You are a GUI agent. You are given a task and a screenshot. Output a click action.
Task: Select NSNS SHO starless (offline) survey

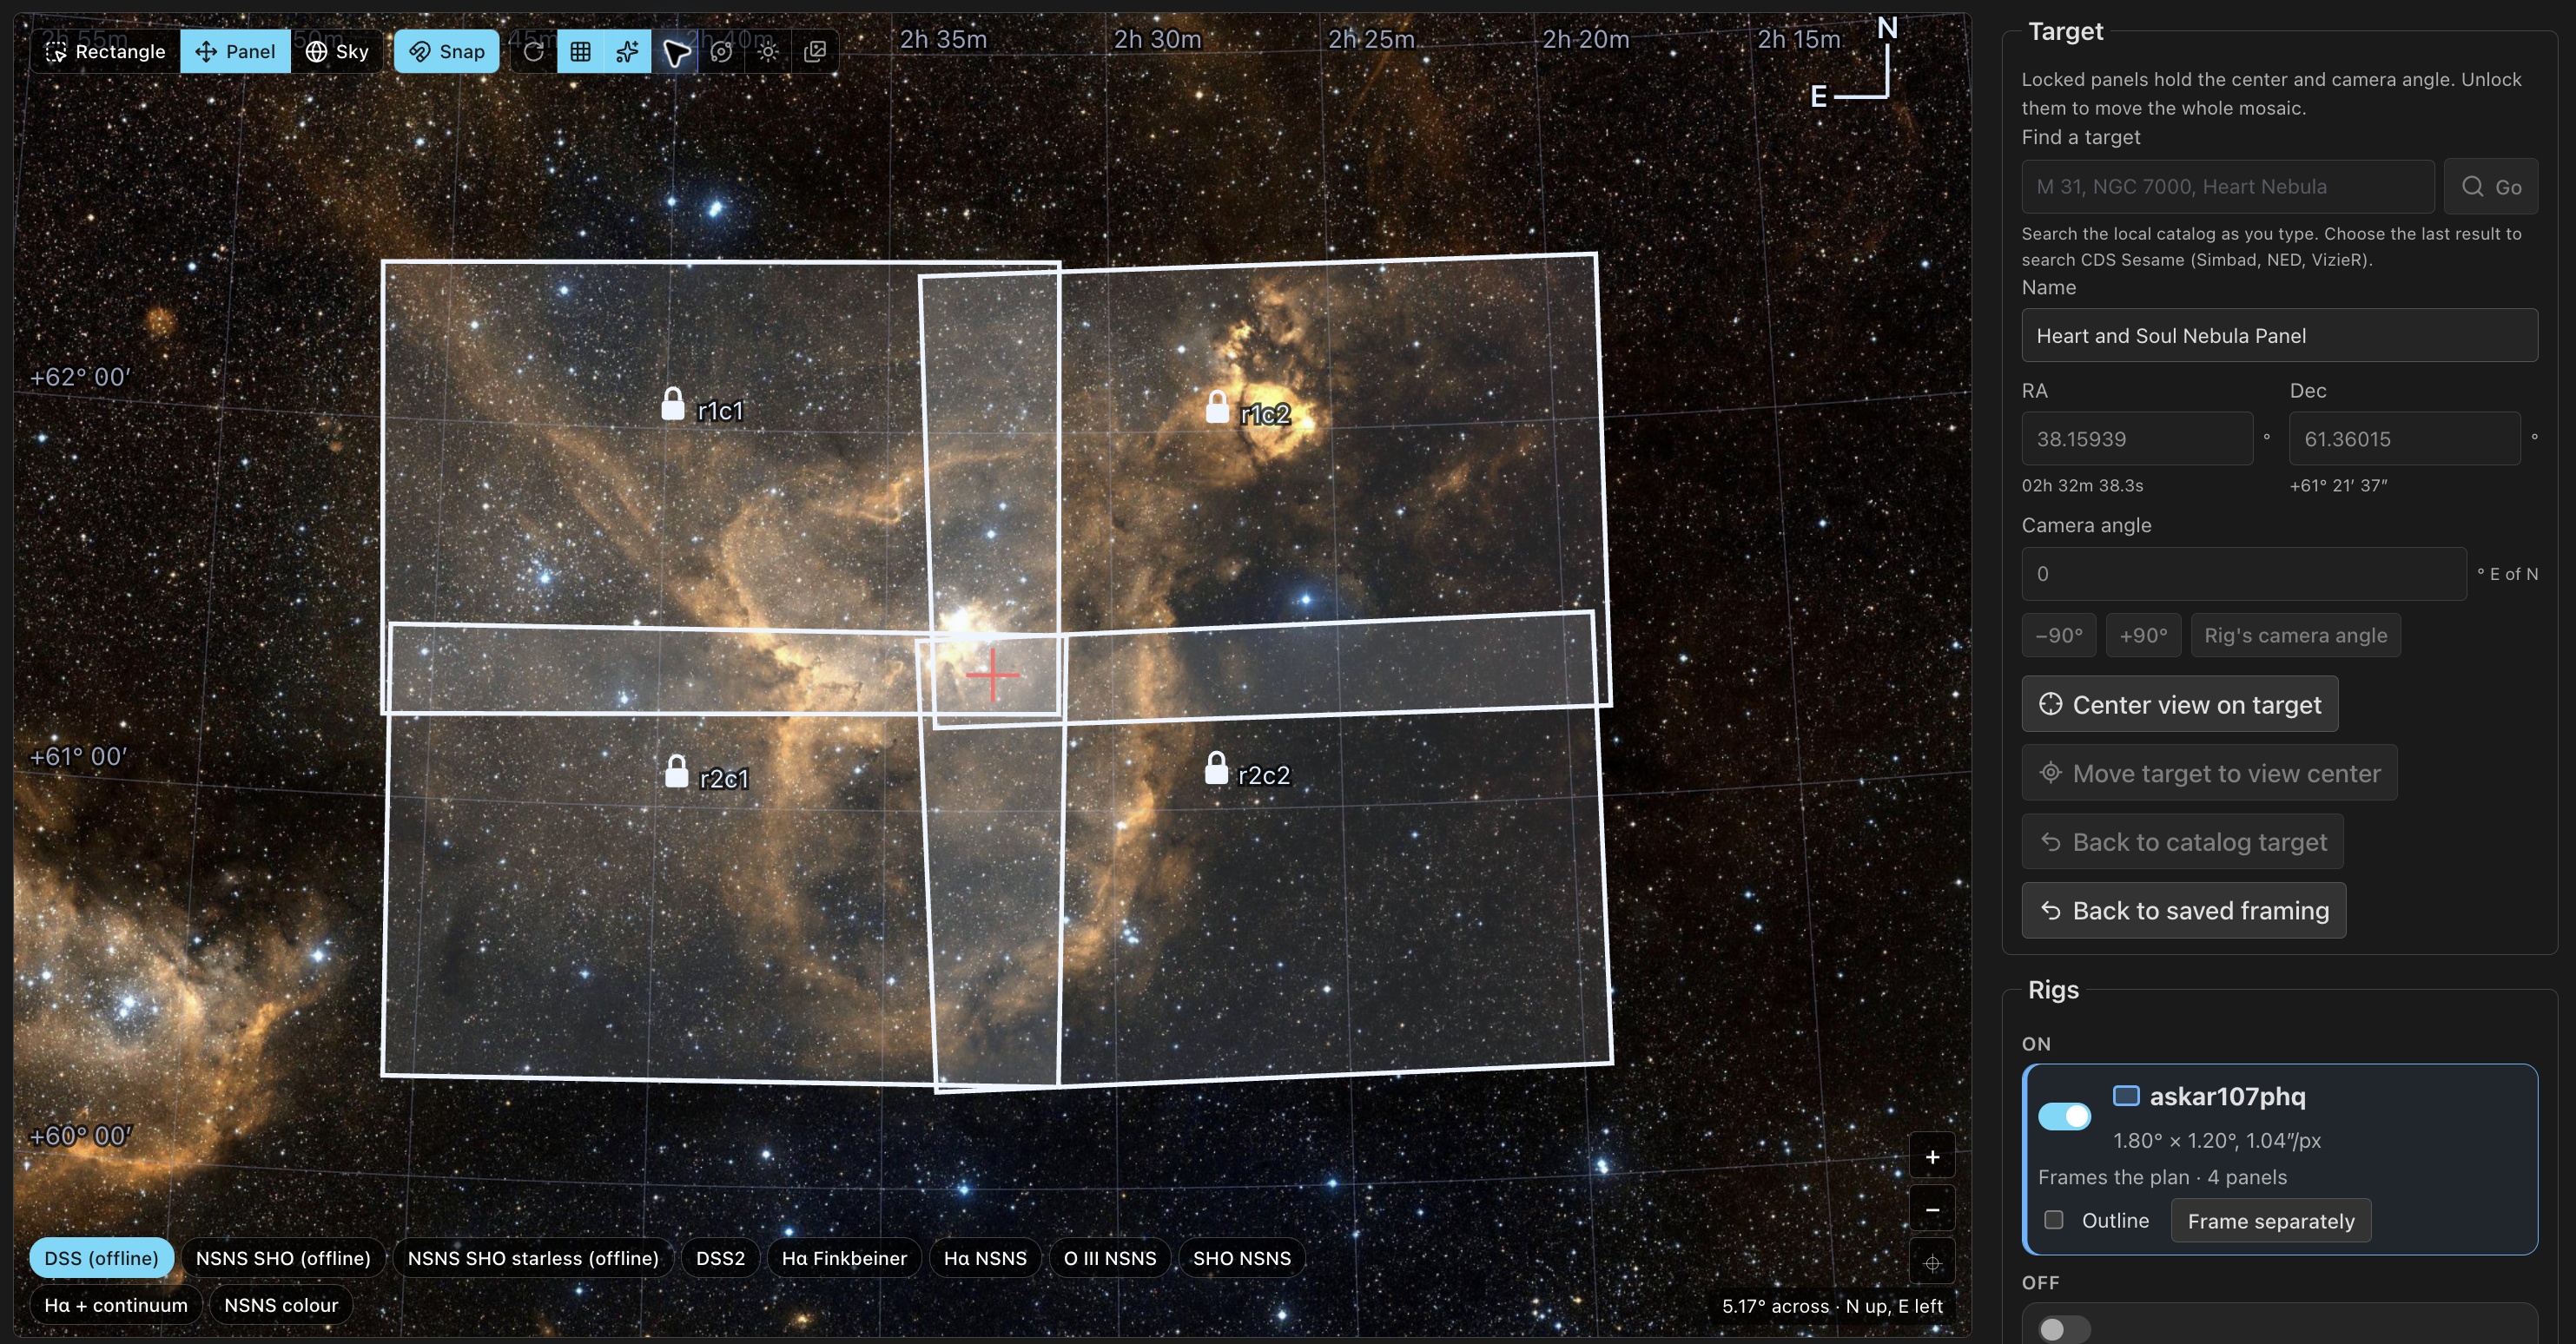tap(533, 1258)
